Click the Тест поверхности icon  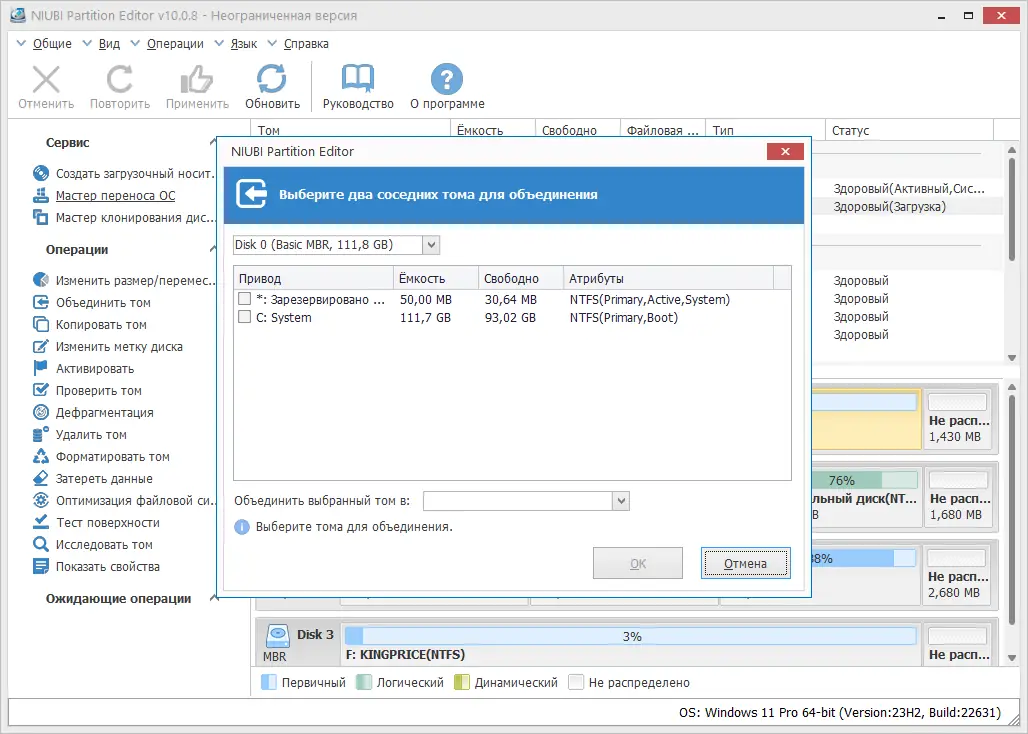click(41, 522)
